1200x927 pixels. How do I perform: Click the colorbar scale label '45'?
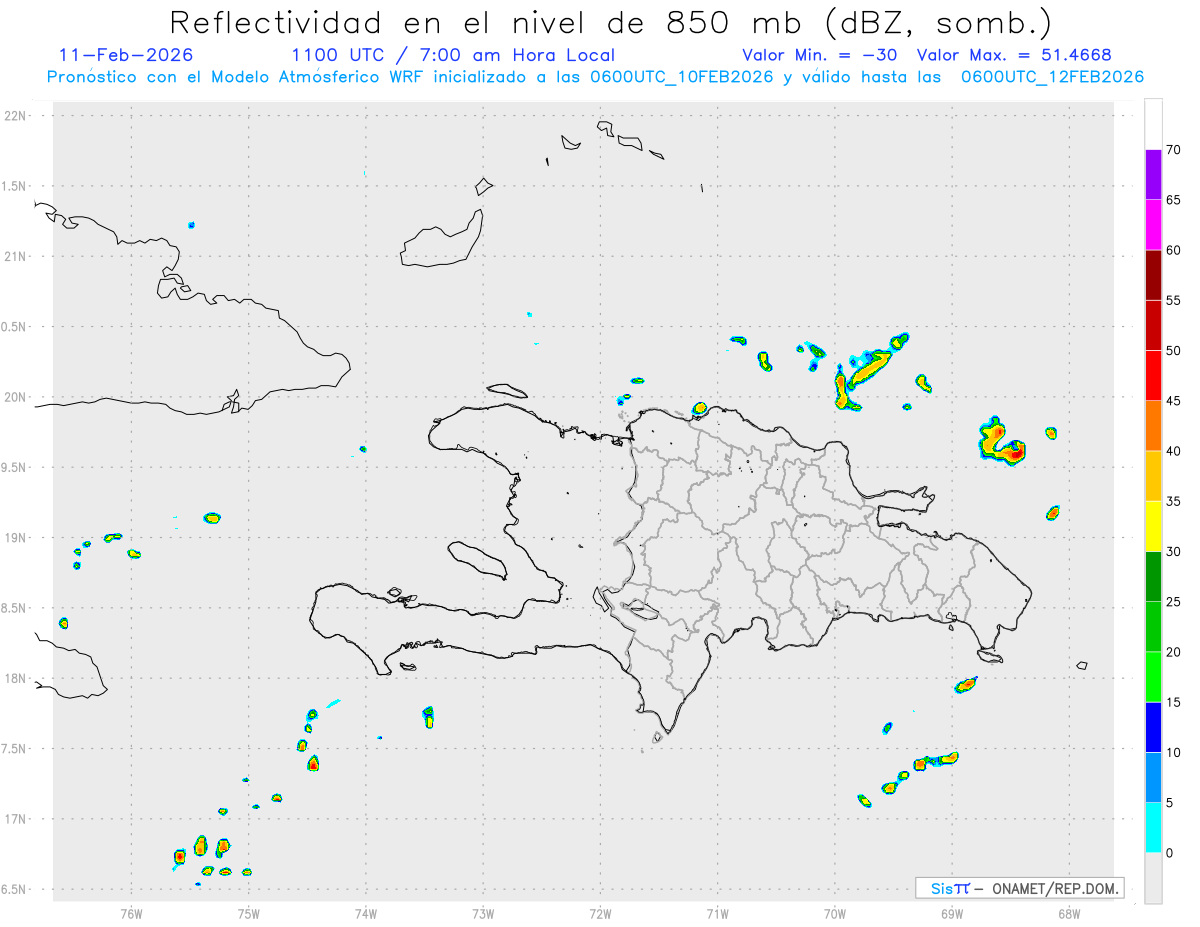1174,401
